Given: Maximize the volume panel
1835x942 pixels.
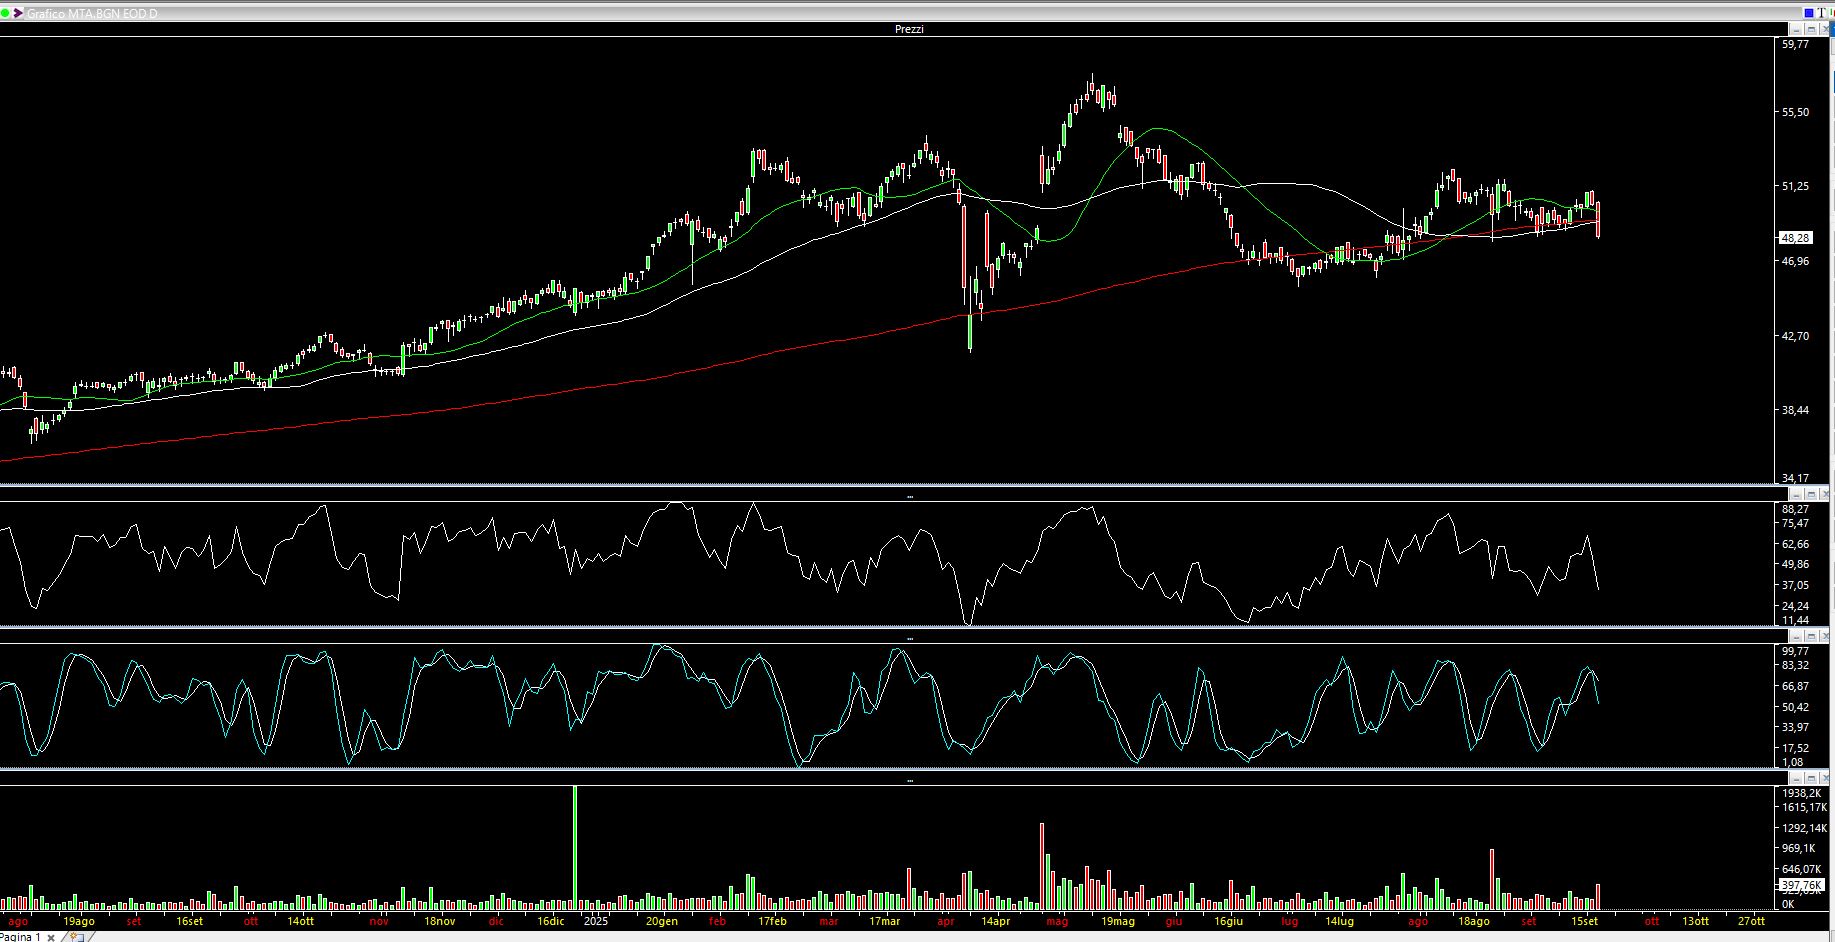Looking at the screenshot, I should click(x=1810, y=778).
